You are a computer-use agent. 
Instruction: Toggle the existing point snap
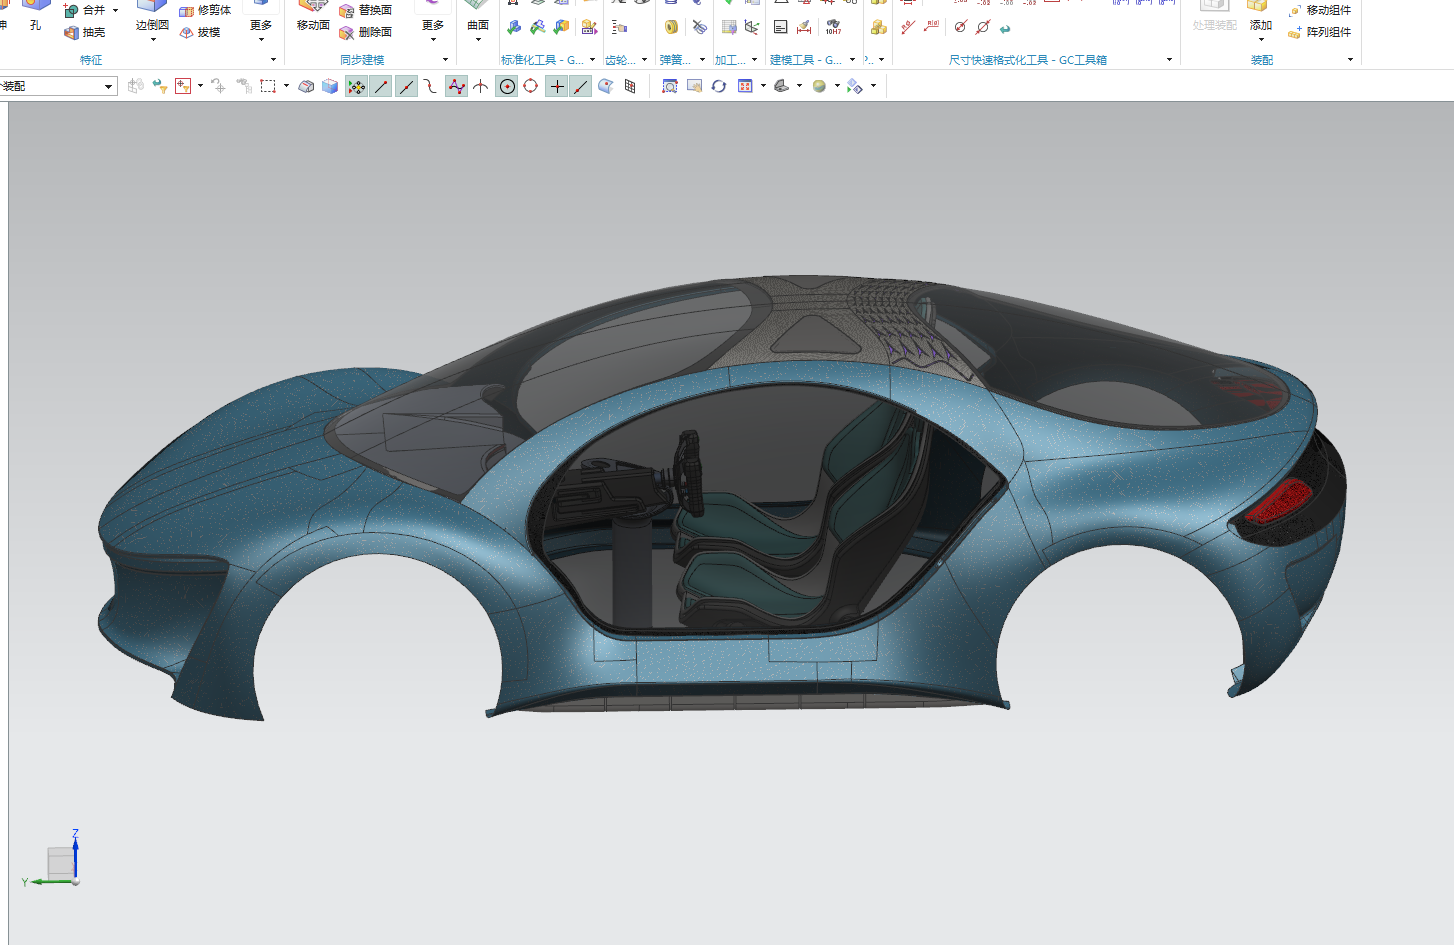coord(557,86)
